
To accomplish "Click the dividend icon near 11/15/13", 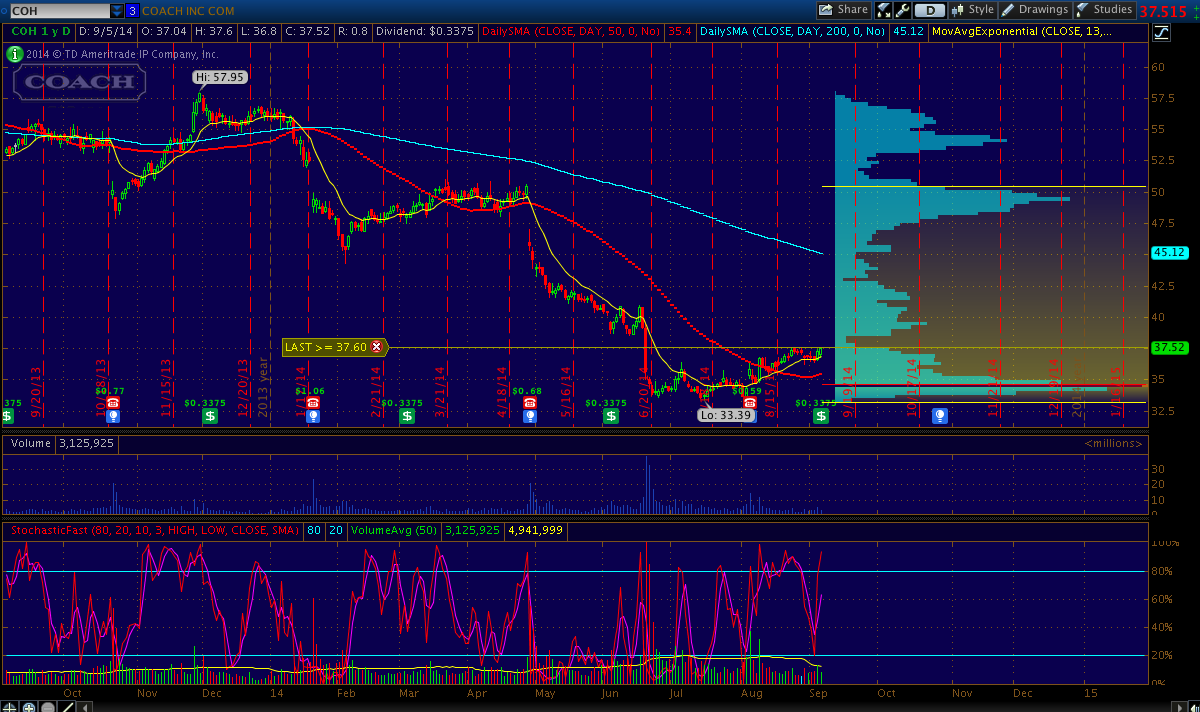I will pyautogui.click(x=209, y=415).
